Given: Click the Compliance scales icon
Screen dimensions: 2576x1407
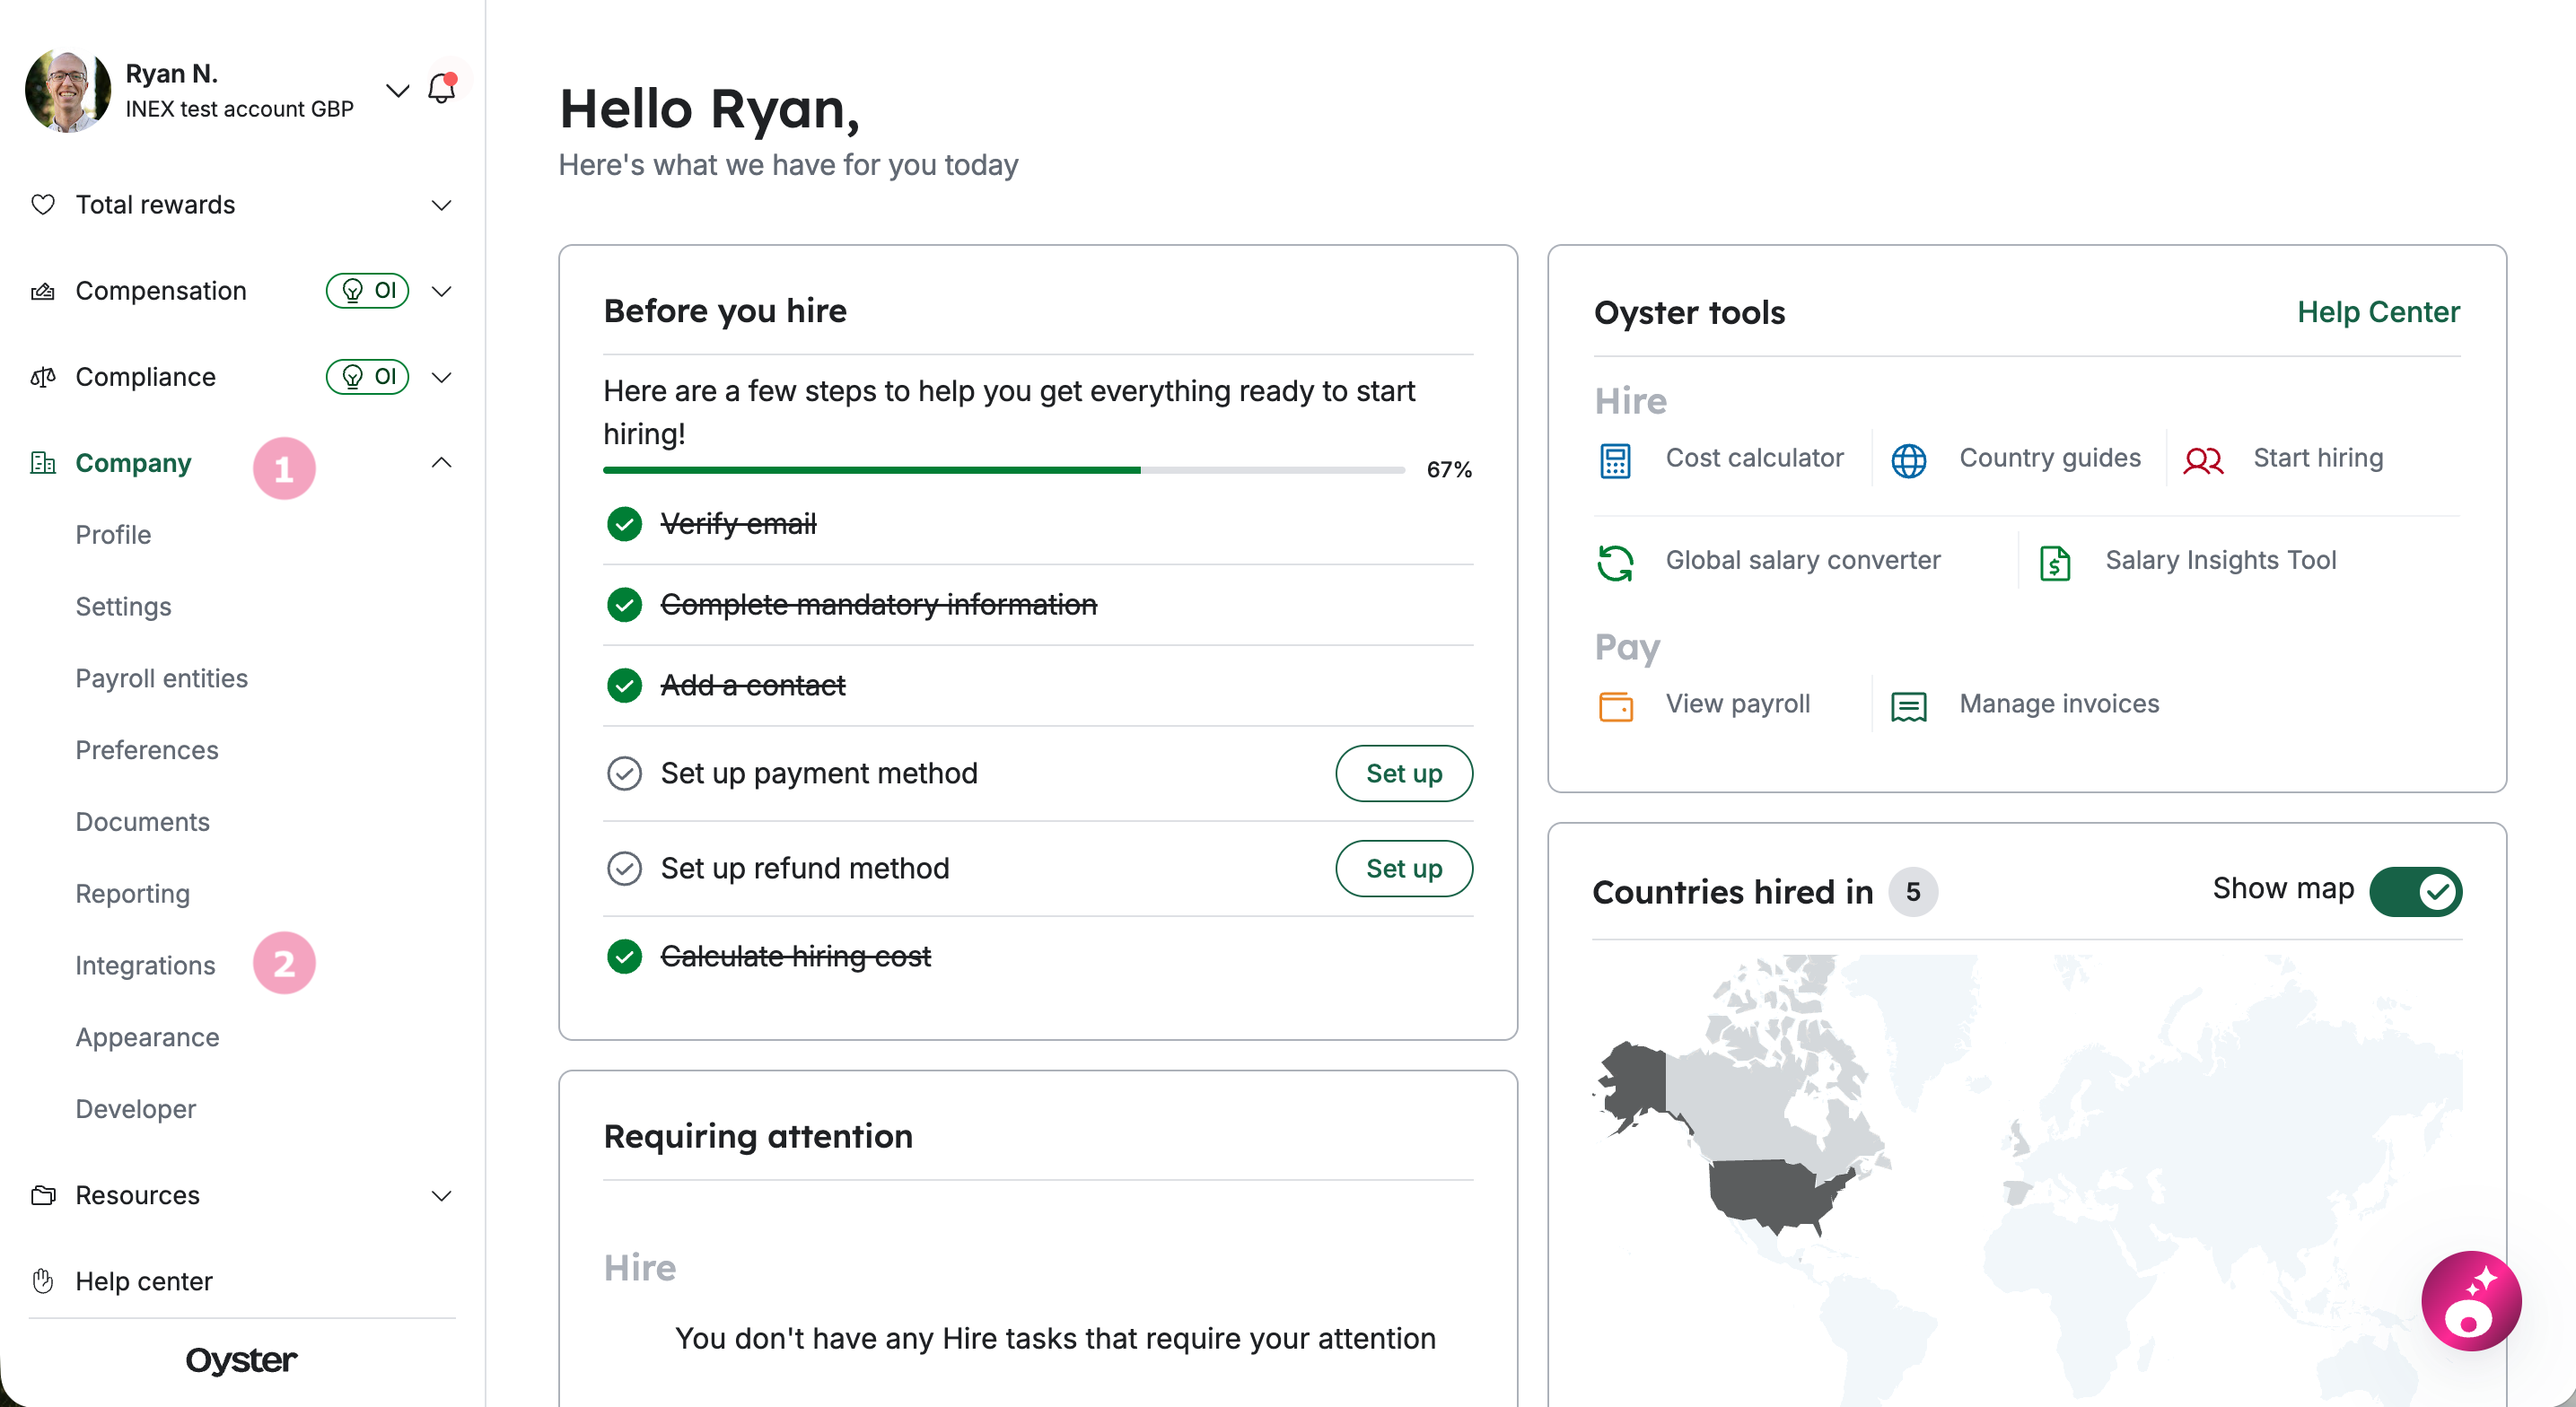Looking at the screenshot, I should (43, 377).
